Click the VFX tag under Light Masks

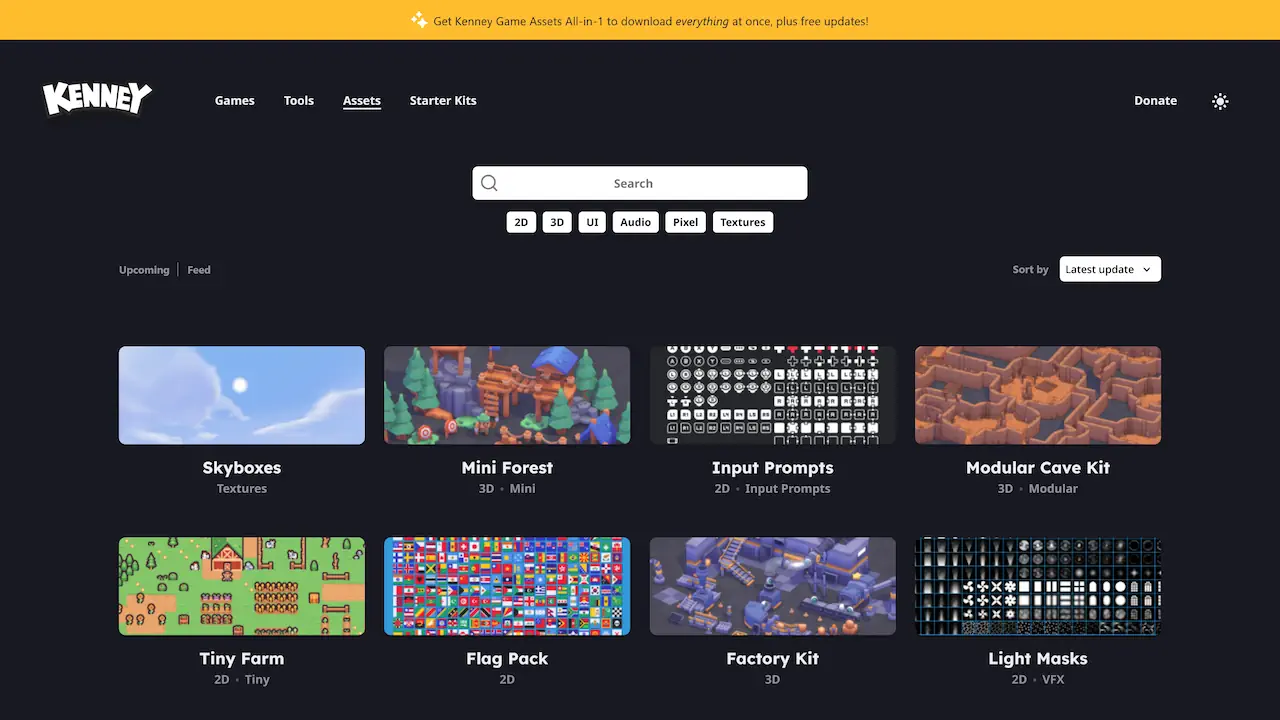coord(1053,680)
